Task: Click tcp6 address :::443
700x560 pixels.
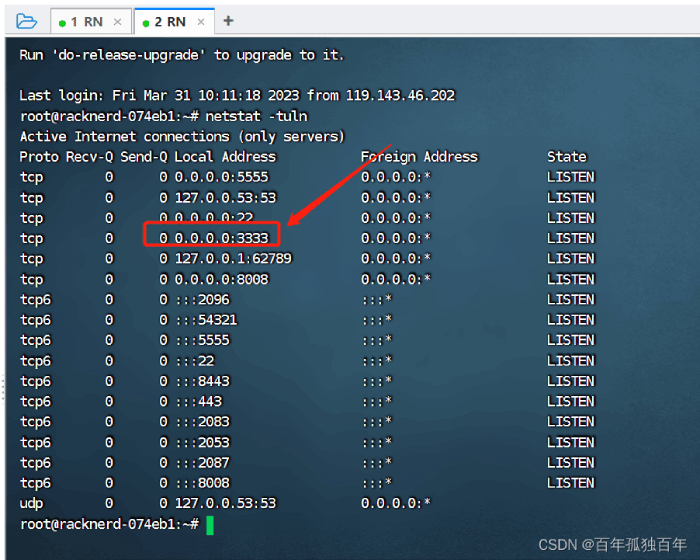Action: [198, 401]
